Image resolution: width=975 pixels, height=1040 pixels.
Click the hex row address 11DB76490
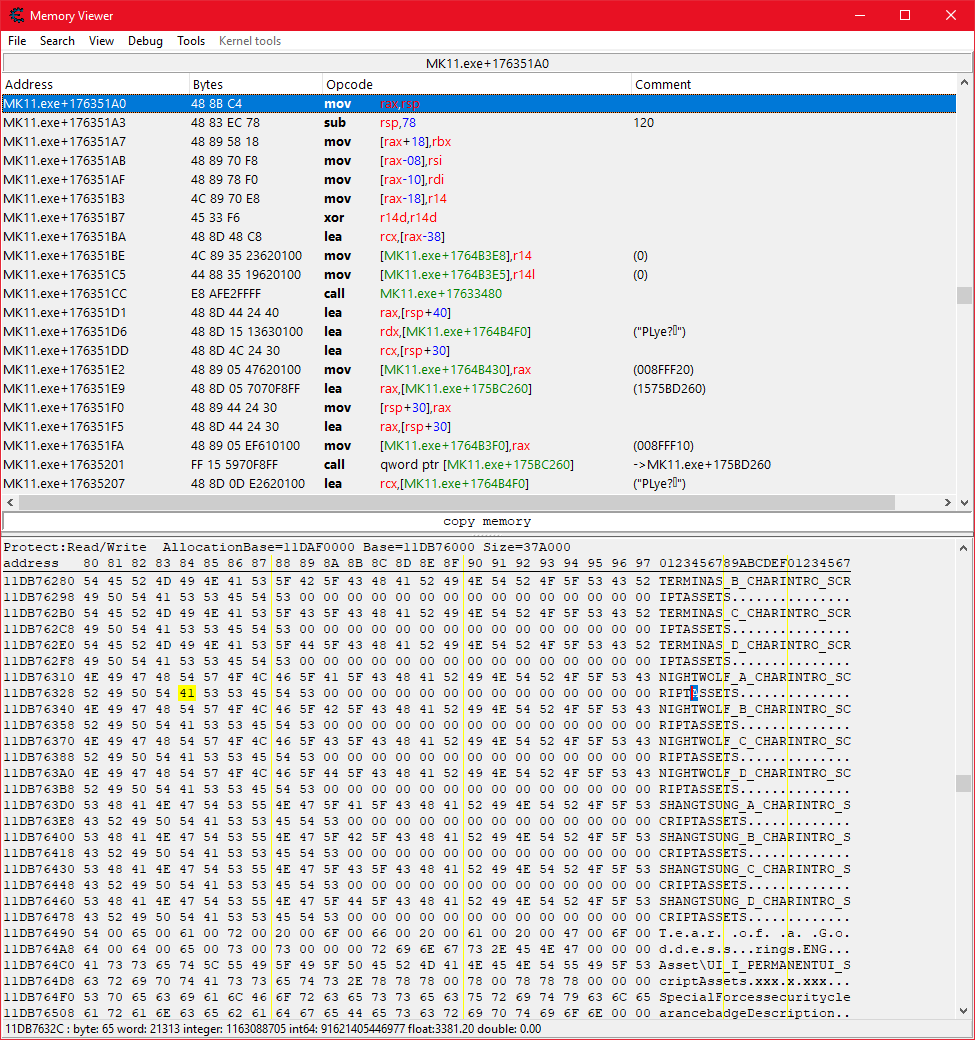(x=39, y=933)
